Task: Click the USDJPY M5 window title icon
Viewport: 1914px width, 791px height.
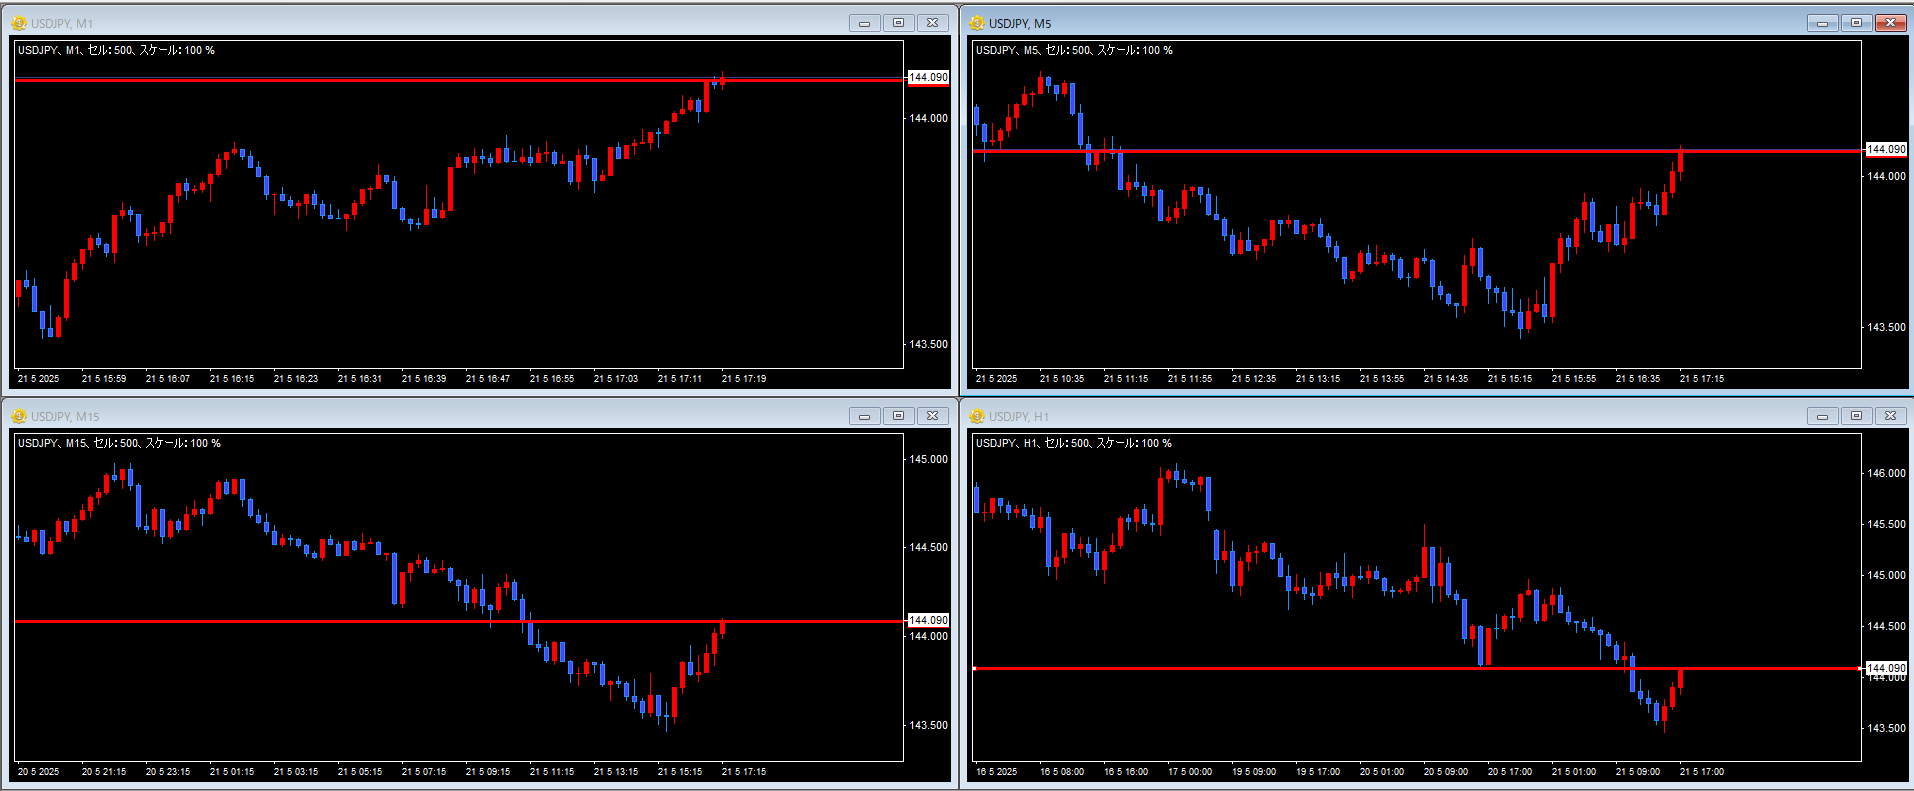Action: click(977, 23)
